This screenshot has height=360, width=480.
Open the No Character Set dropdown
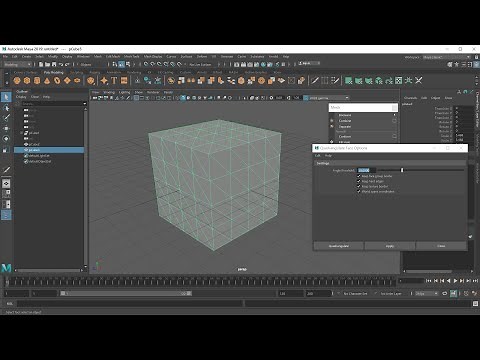[355, 293]
